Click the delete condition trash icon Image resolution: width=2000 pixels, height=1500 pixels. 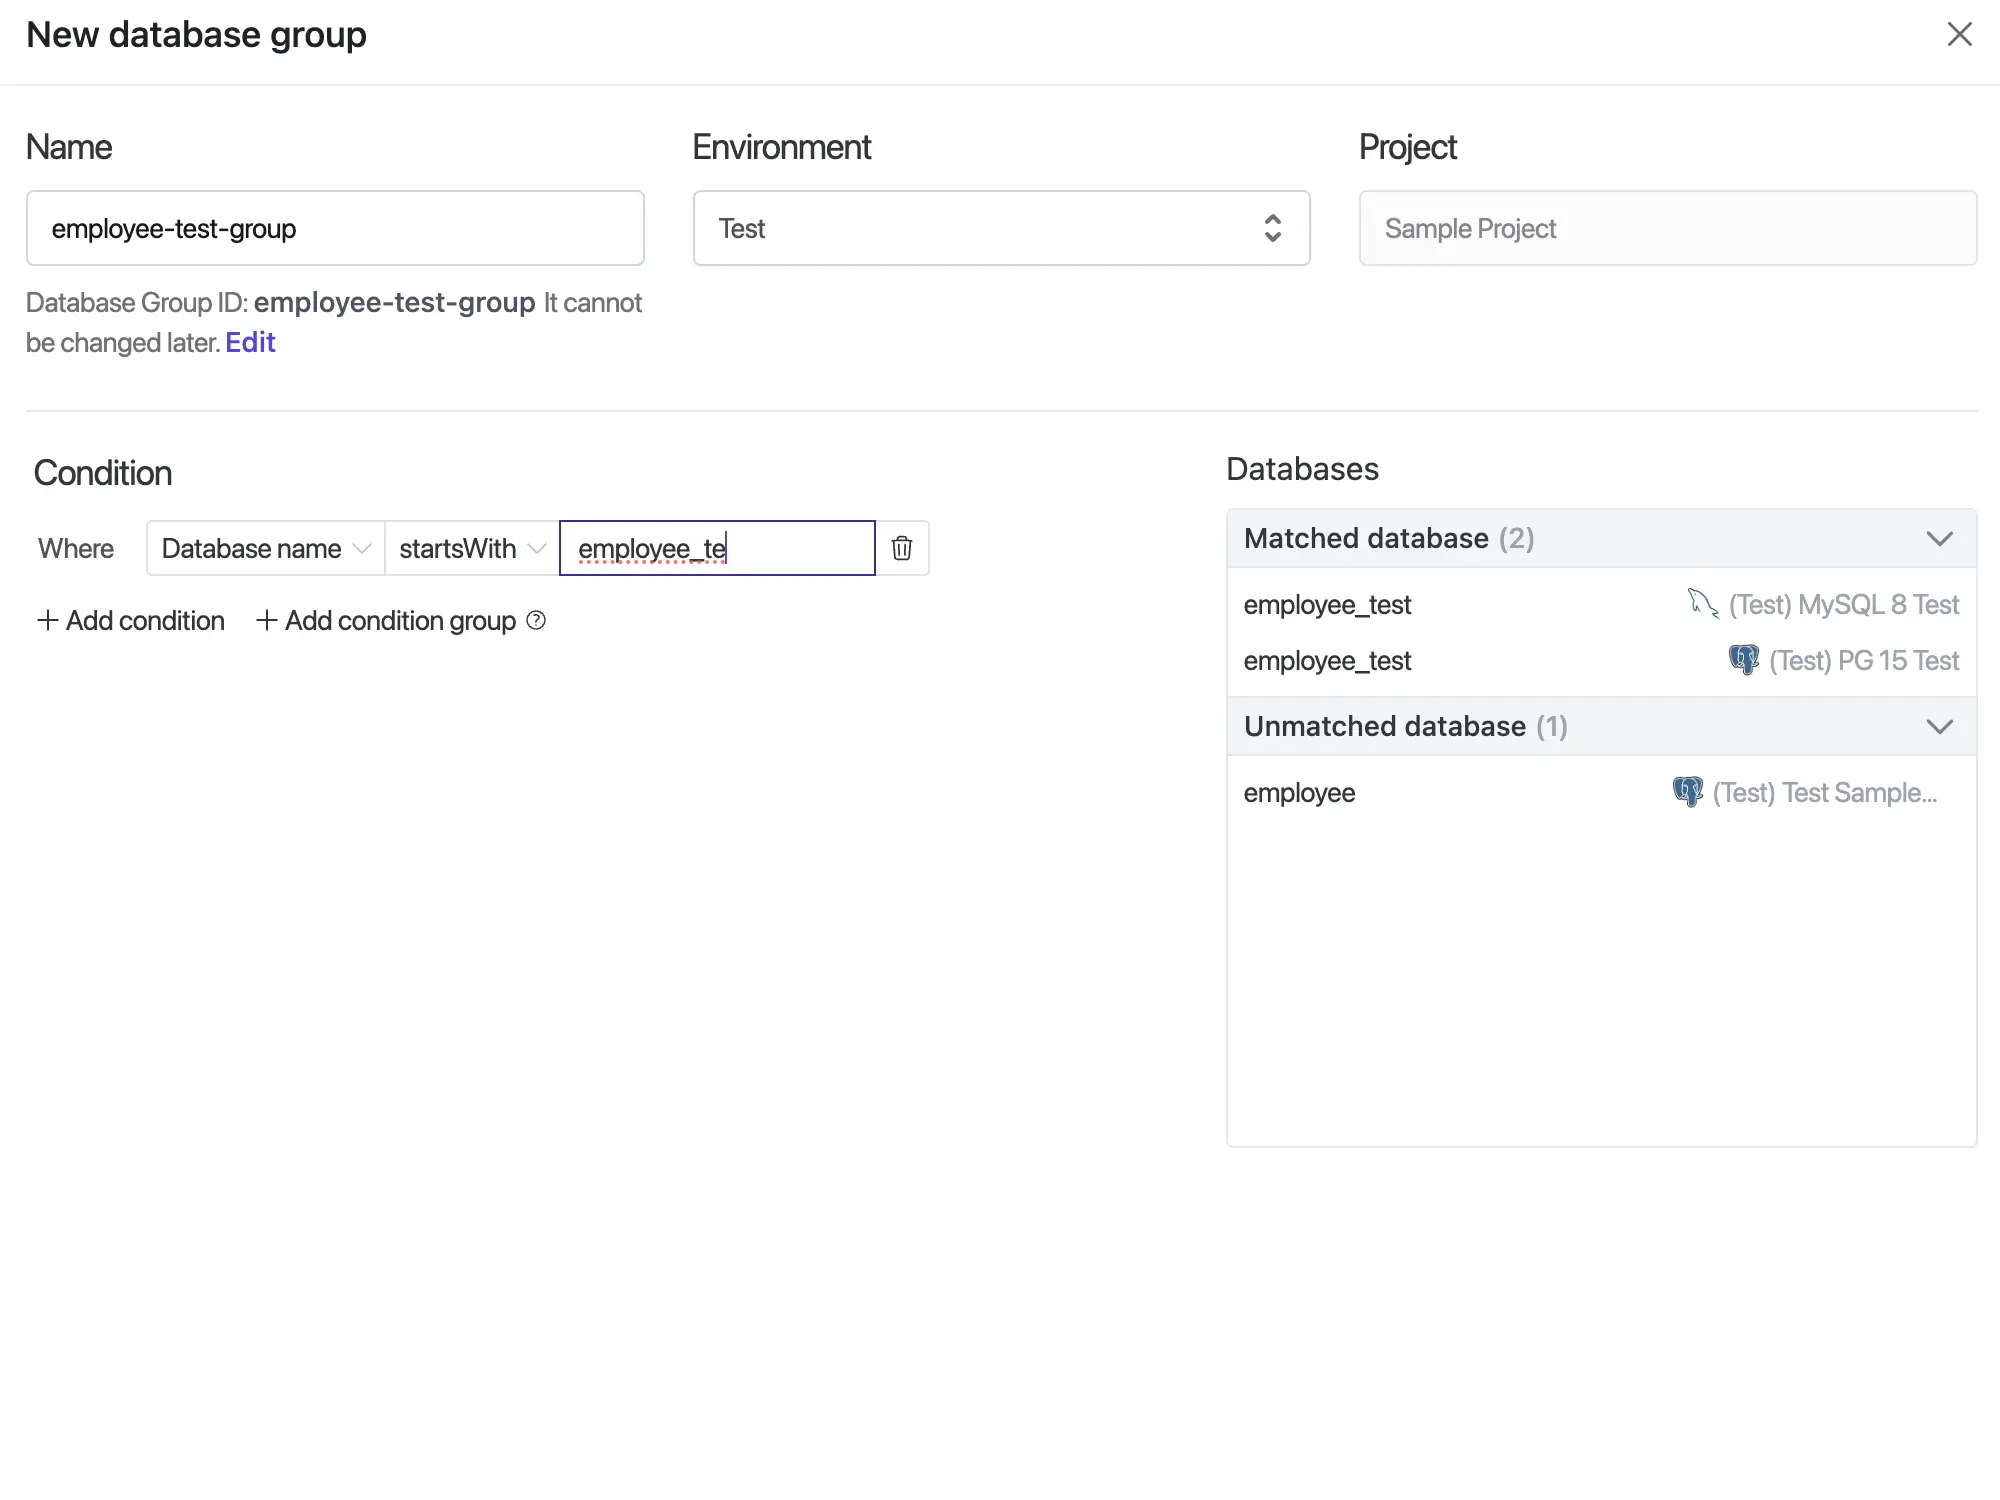click(902, 548)
